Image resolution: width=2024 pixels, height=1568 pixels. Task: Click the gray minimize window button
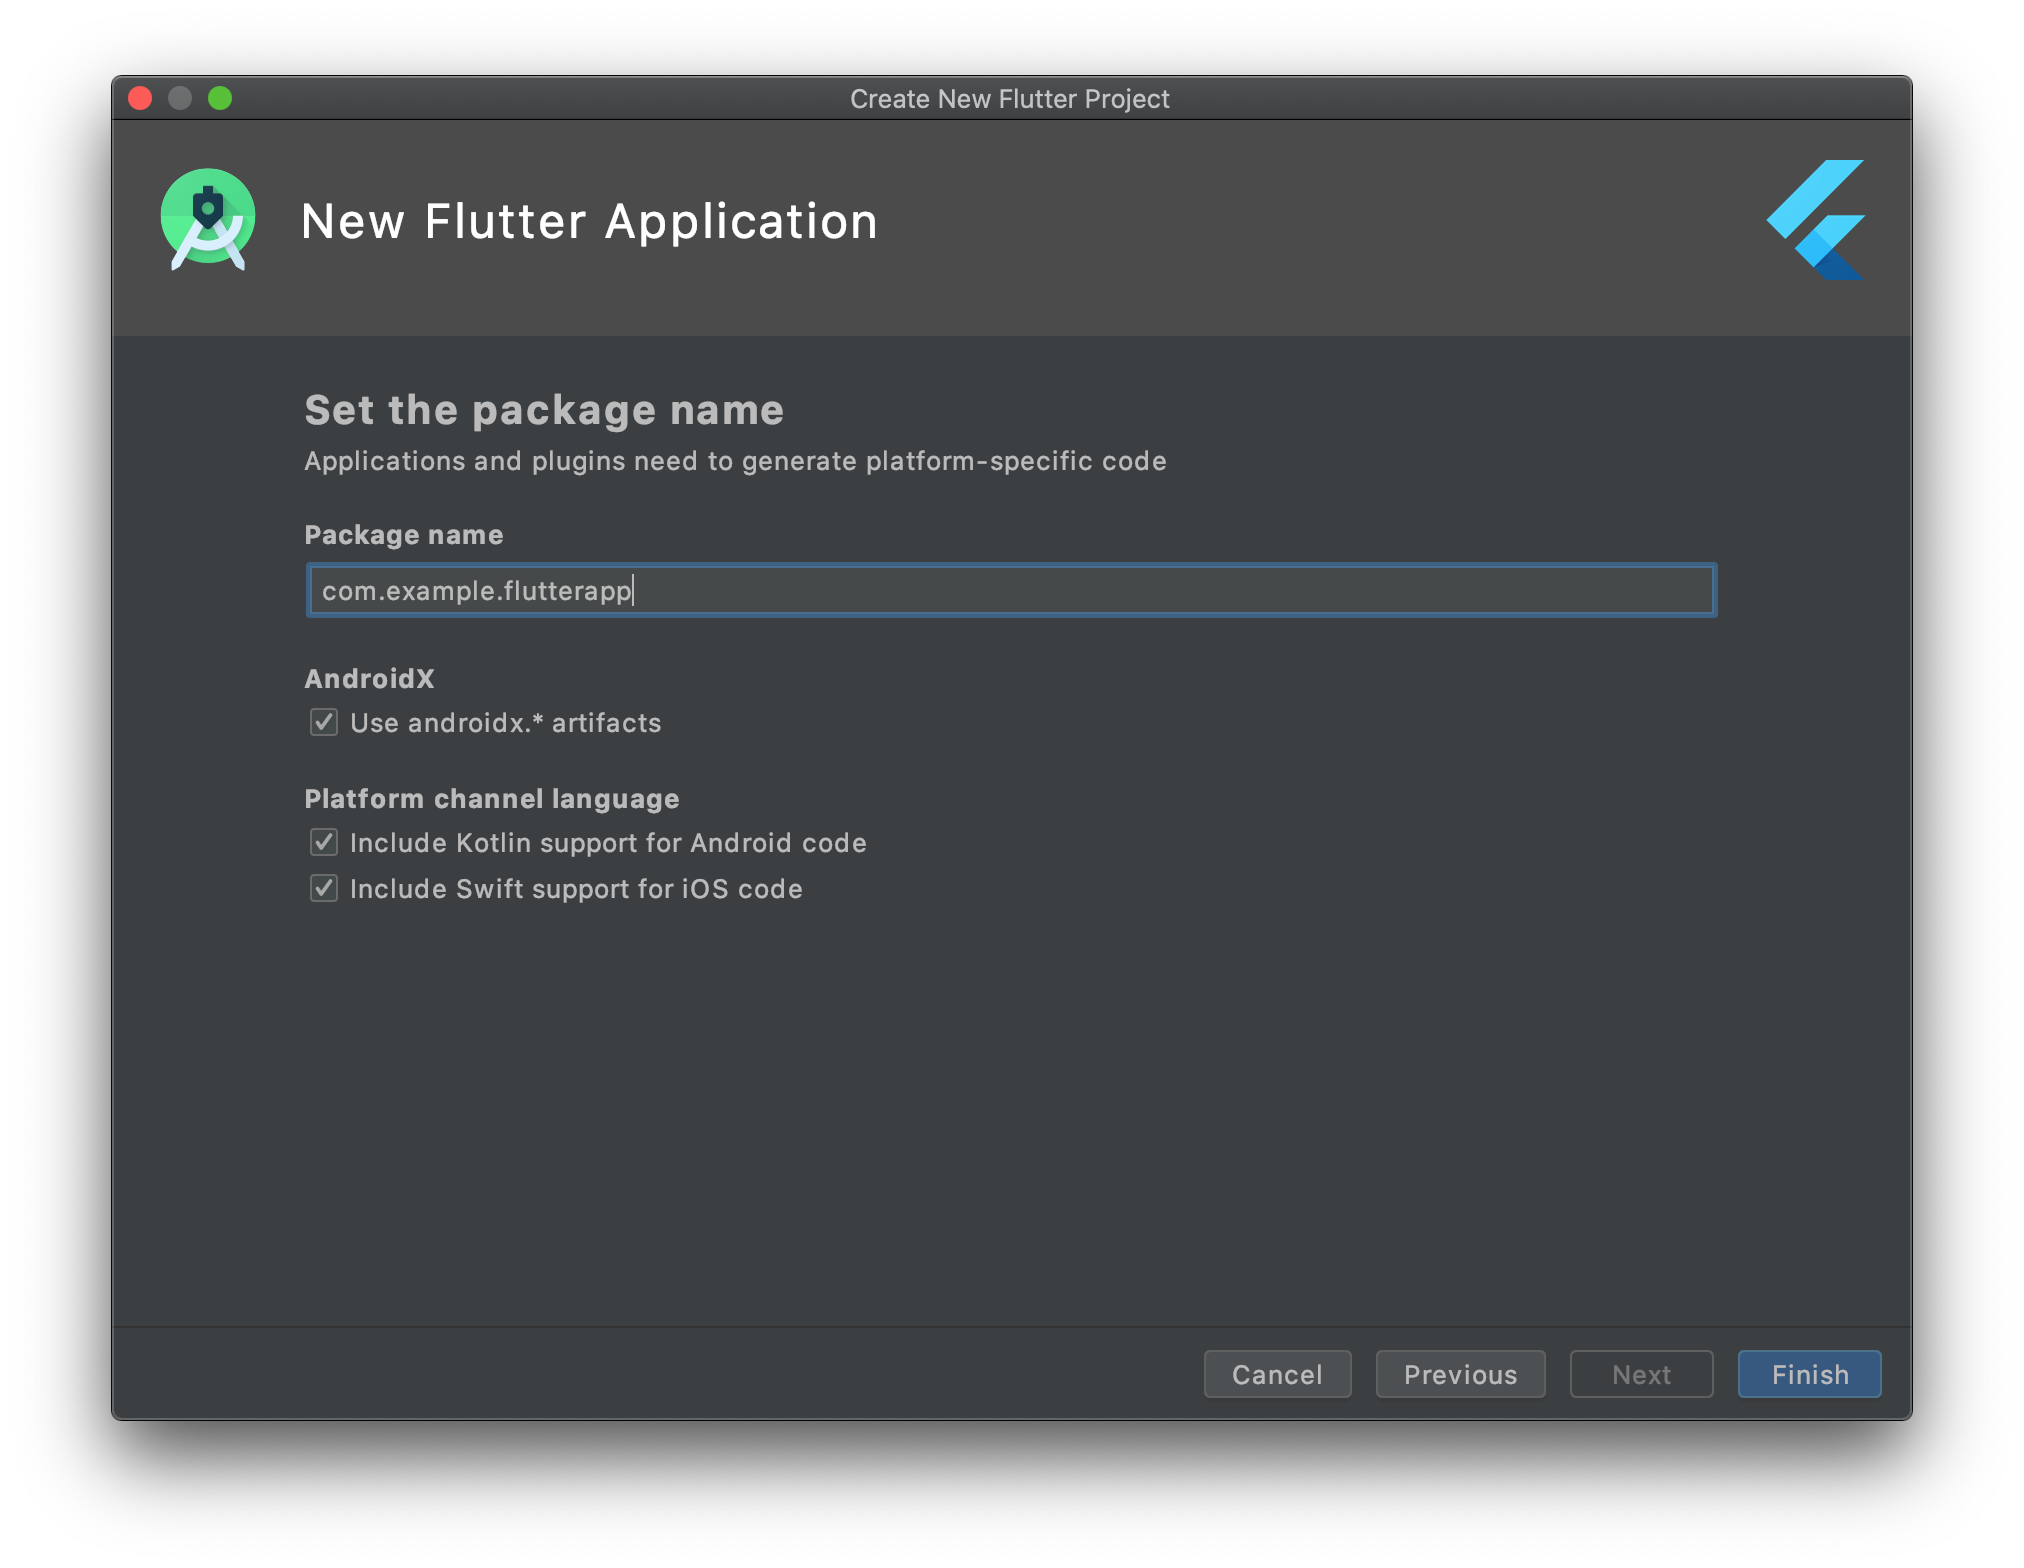pos(180,98)
